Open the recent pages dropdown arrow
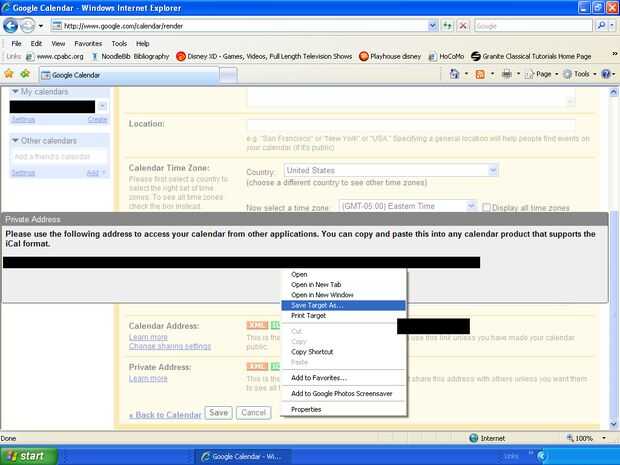The width and height of the screenshot is (620, 465). click(x=41, y=26)
